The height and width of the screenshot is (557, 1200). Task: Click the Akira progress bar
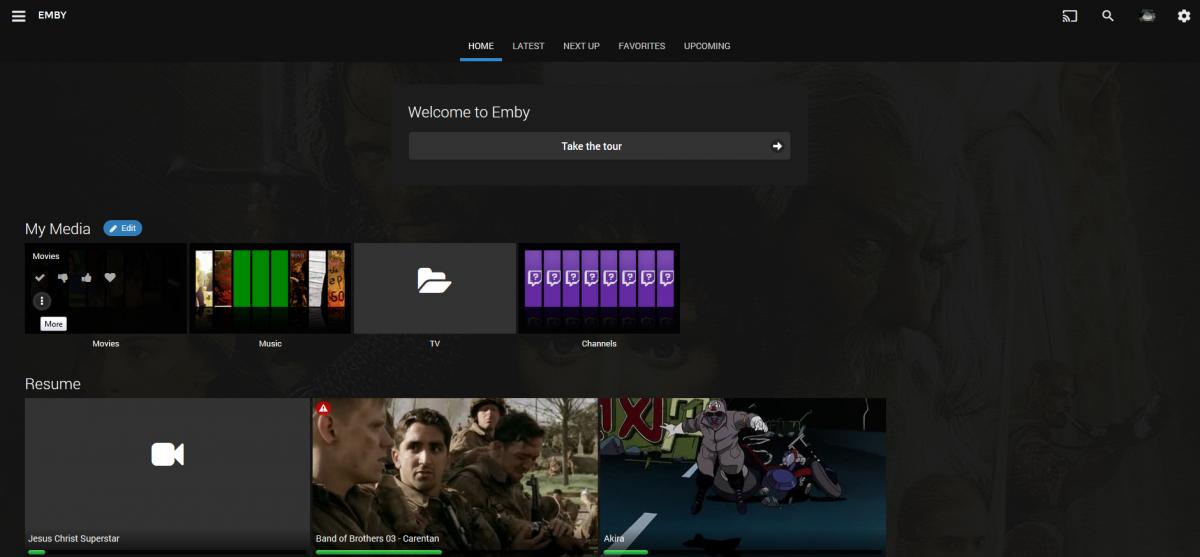(743, 552)
